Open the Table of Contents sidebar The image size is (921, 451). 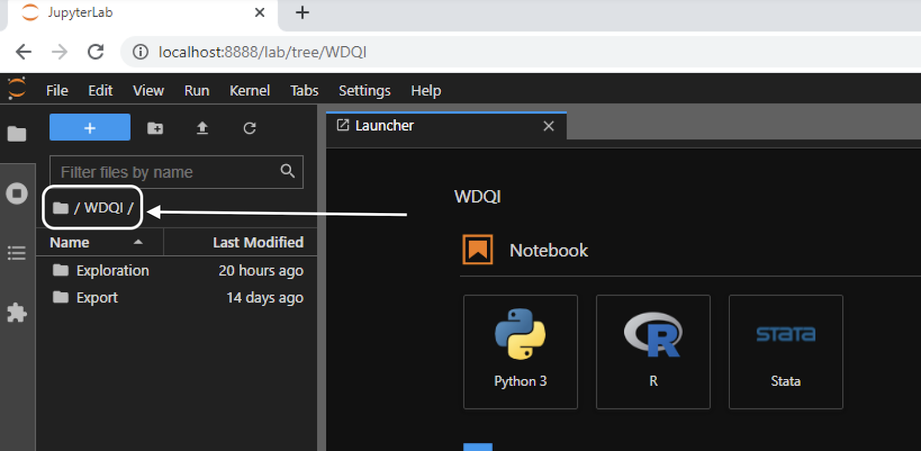[17, 253]
